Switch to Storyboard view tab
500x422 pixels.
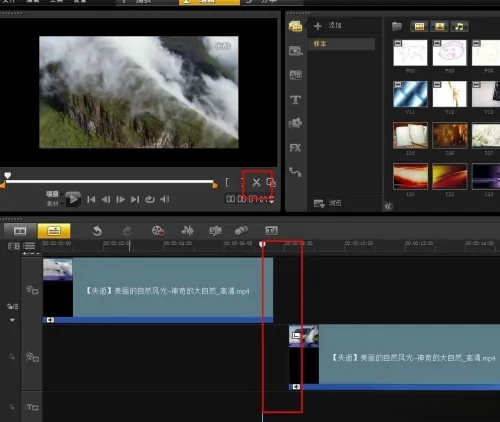coord(20,231)
